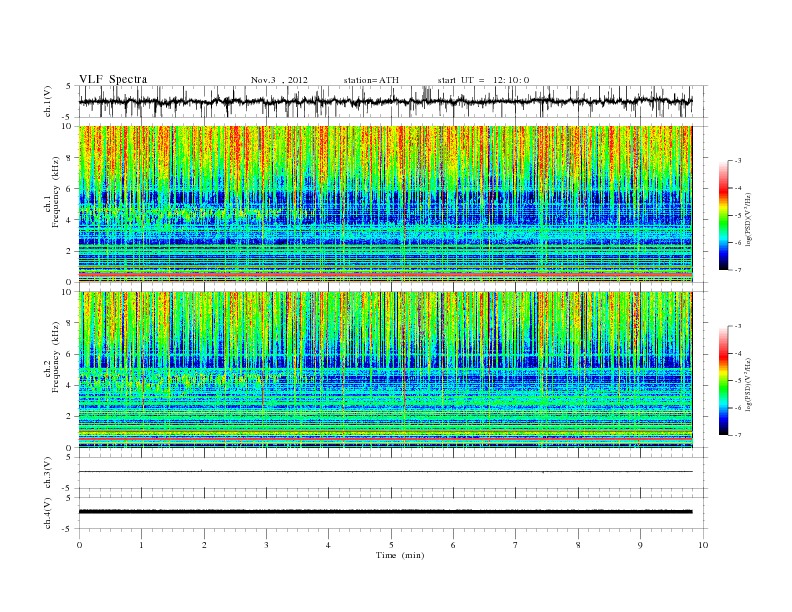Click tick label "1" on Time axis
792x612 pixels.
141,545
